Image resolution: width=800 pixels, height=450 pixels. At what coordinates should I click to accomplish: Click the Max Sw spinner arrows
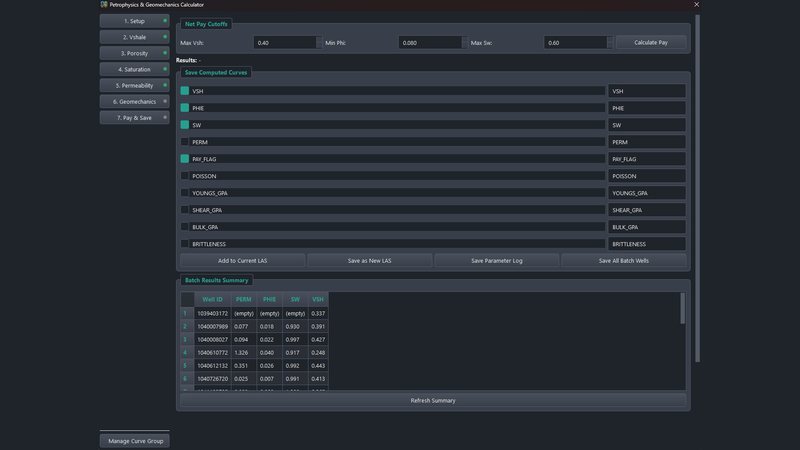click(610, 43)
